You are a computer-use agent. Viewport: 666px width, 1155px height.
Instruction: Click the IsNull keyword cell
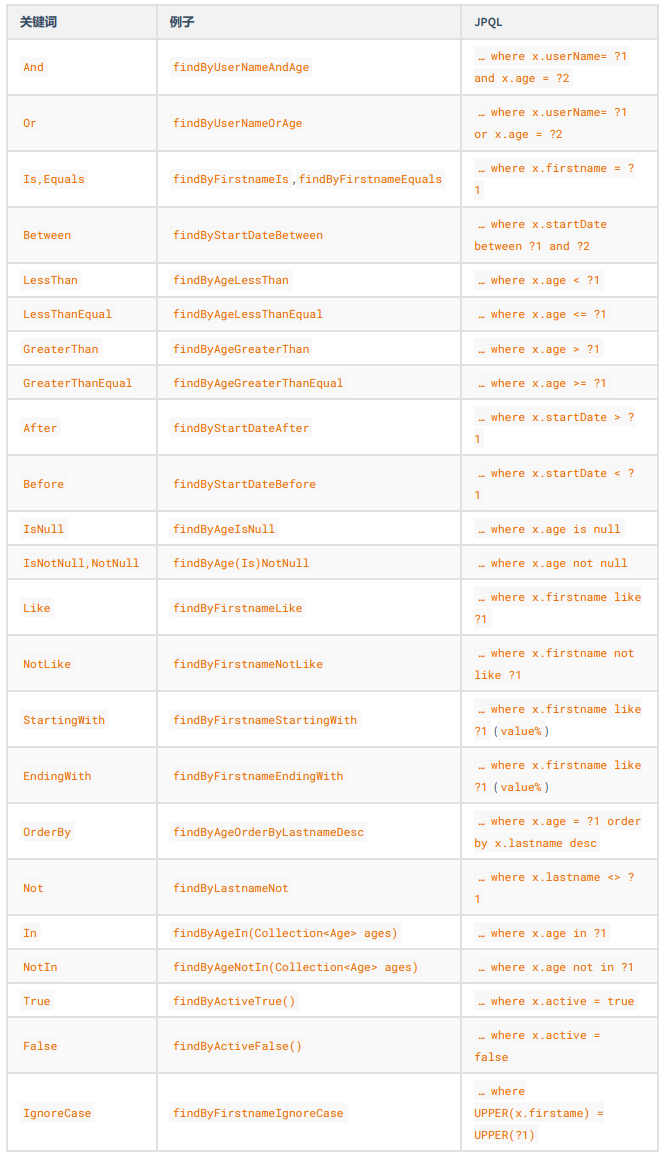tap(43, 529)
